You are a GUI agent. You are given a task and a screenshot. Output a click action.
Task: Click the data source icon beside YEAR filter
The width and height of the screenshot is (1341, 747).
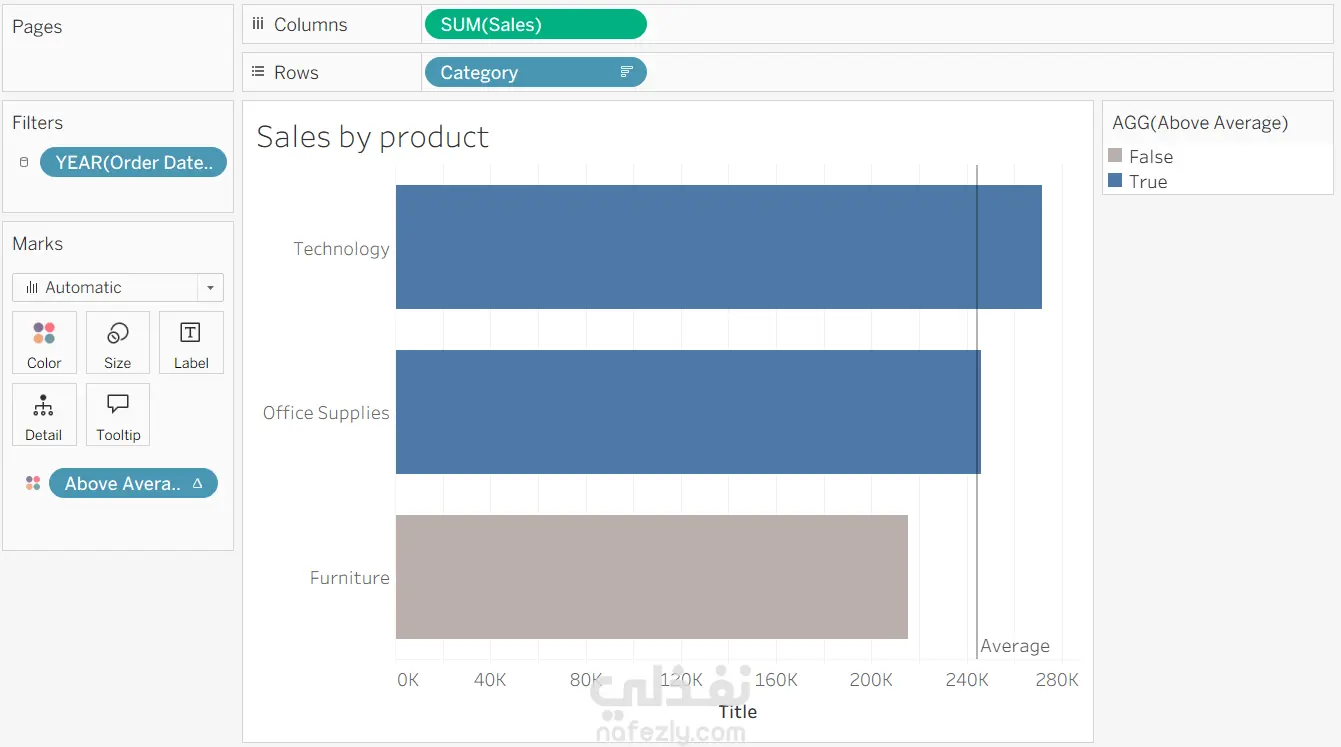point(24,162)
